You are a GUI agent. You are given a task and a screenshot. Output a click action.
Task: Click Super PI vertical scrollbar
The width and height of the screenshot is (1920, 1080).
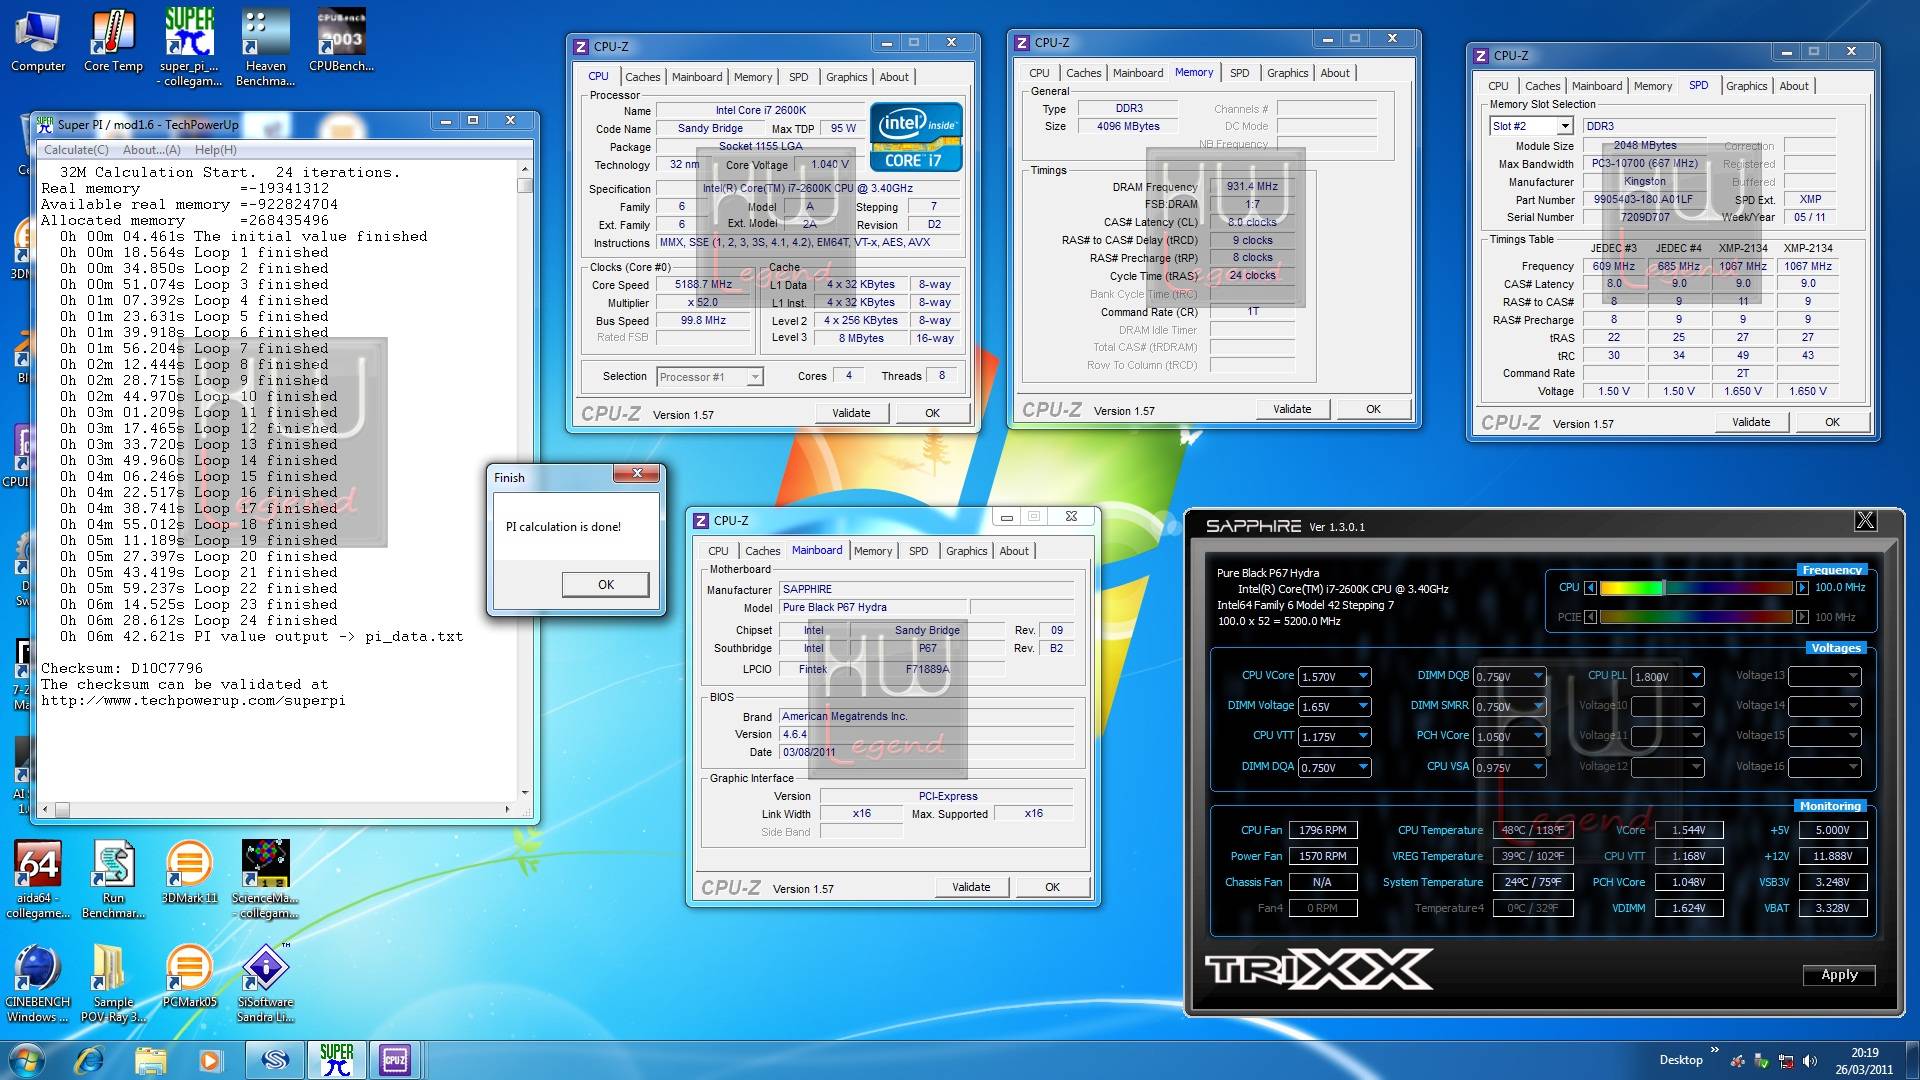(525, 480)
